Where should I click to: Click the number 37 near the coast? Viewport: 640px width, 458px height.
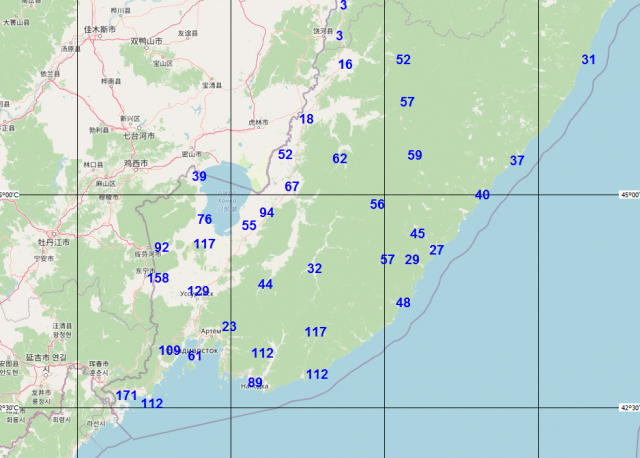517,161
